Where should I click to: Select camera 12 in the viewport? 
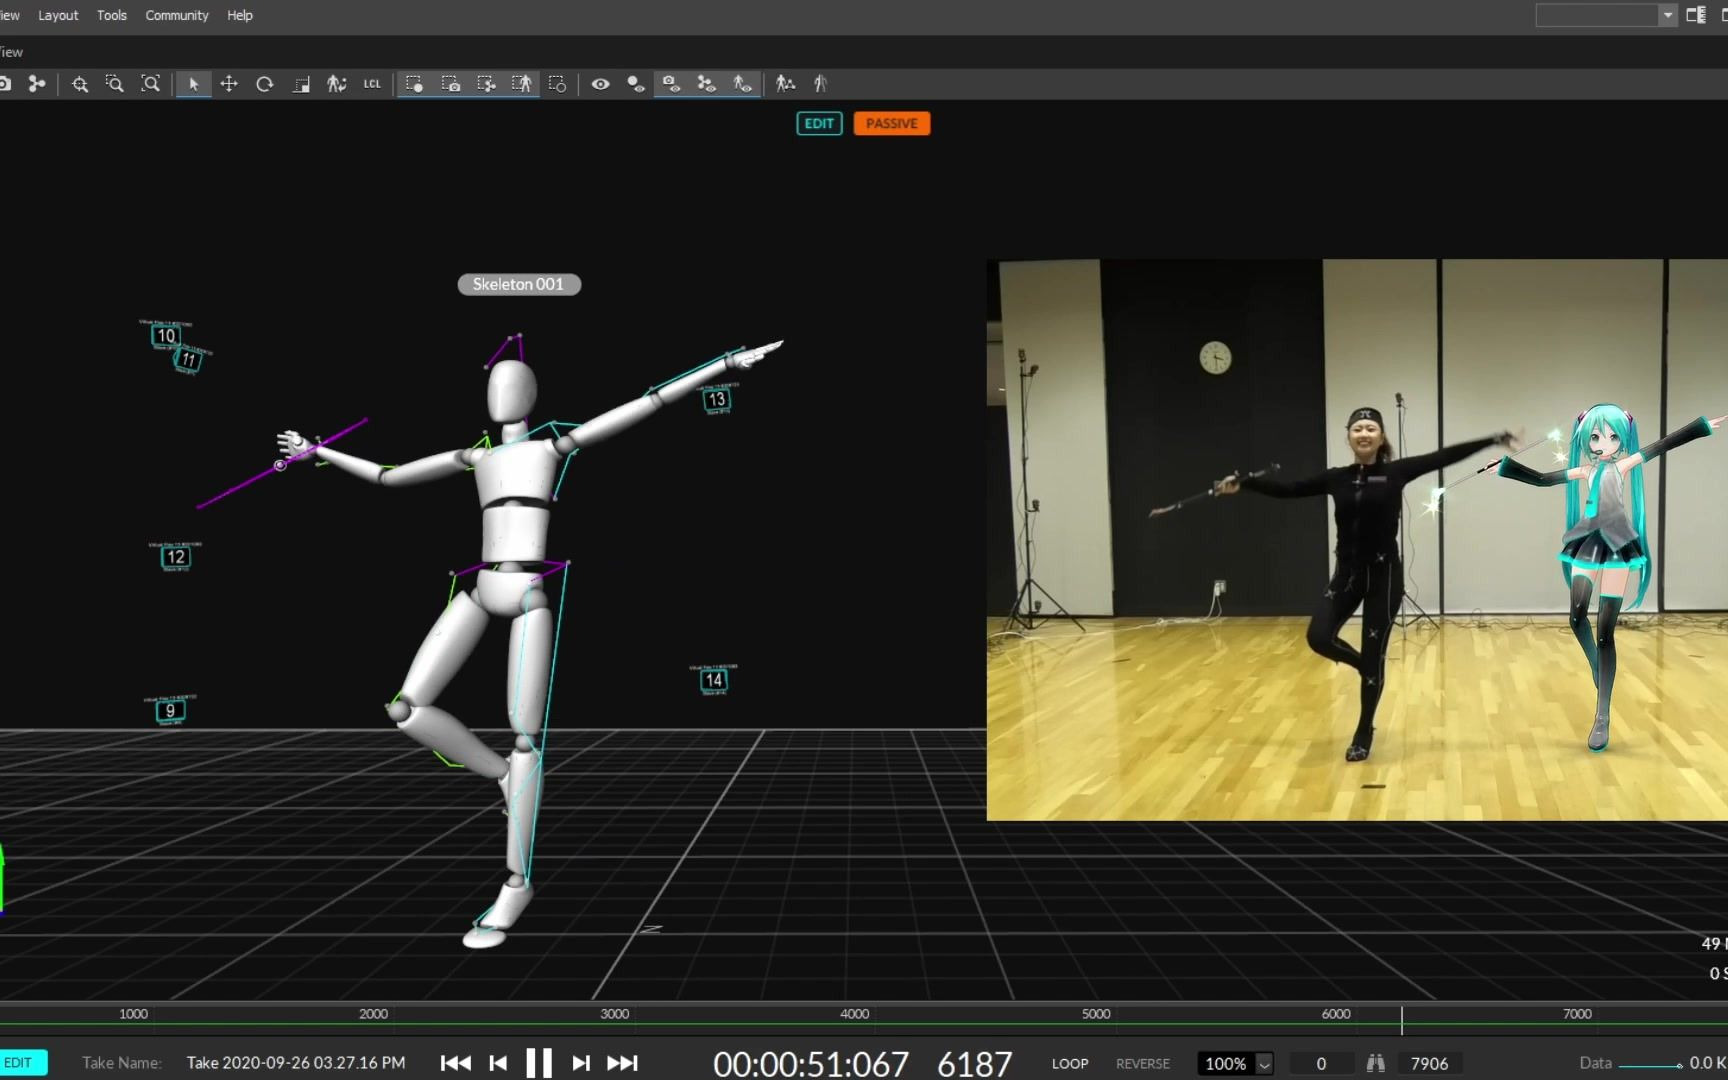176,557
